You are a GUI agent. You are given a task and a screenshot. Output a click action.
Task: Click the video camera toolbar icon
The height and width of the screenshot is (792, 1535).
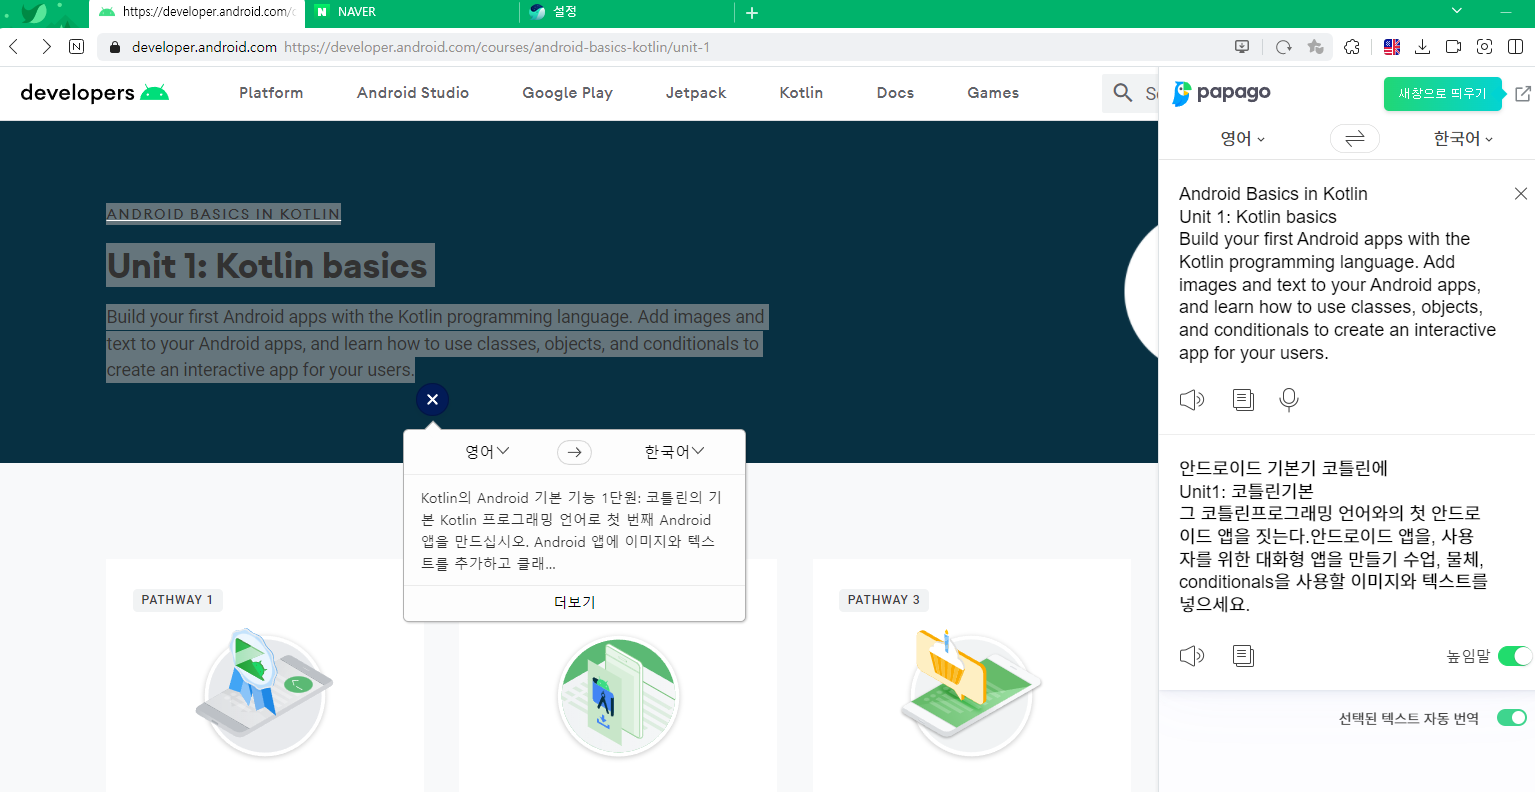[x=1454, y=47]
